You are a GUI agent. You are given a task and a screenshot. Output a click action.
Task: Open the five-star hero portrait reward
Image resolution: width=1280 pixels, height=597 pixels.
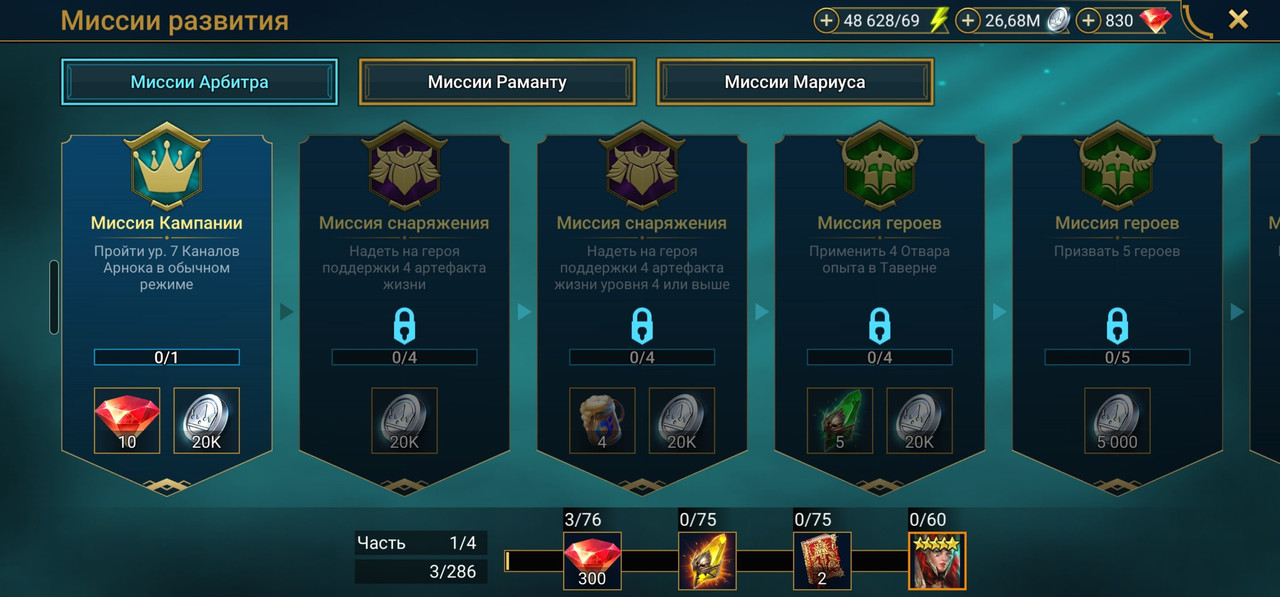937,561
